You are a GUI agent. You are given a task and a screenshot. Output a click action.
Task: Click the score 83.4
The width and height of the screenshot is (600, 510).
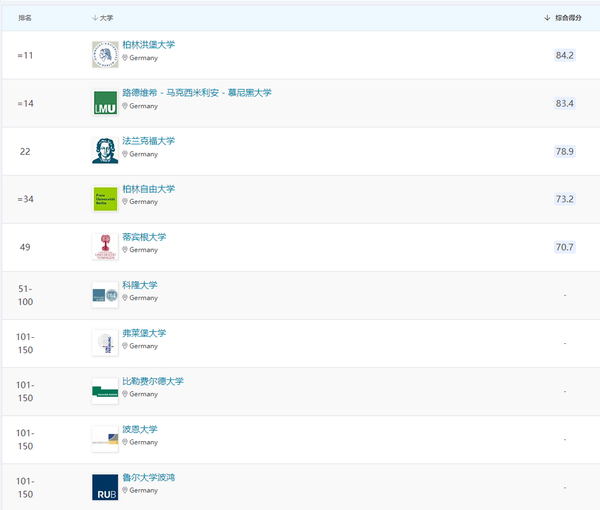[565, 103]
